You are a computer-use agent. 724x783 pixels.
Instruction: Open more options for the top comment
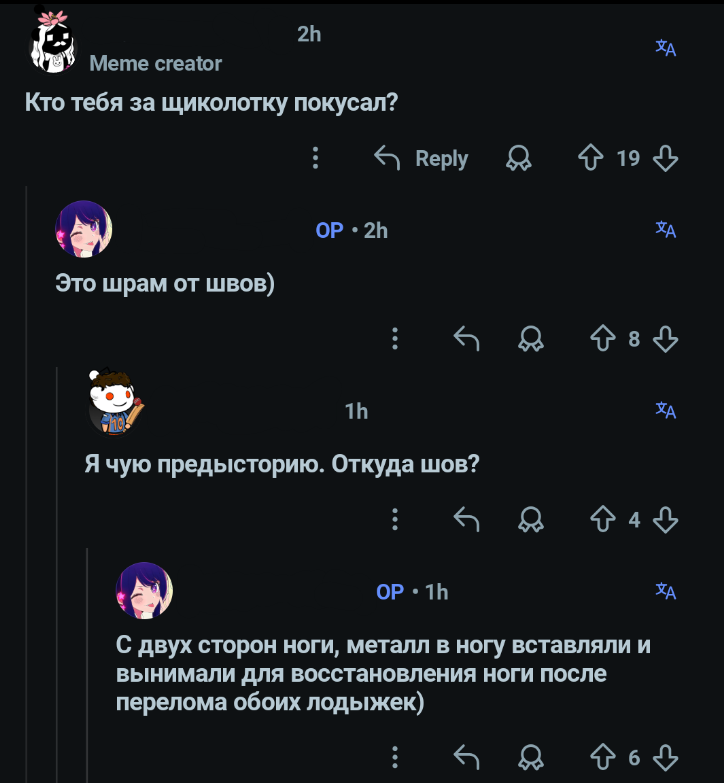[316, 158]
